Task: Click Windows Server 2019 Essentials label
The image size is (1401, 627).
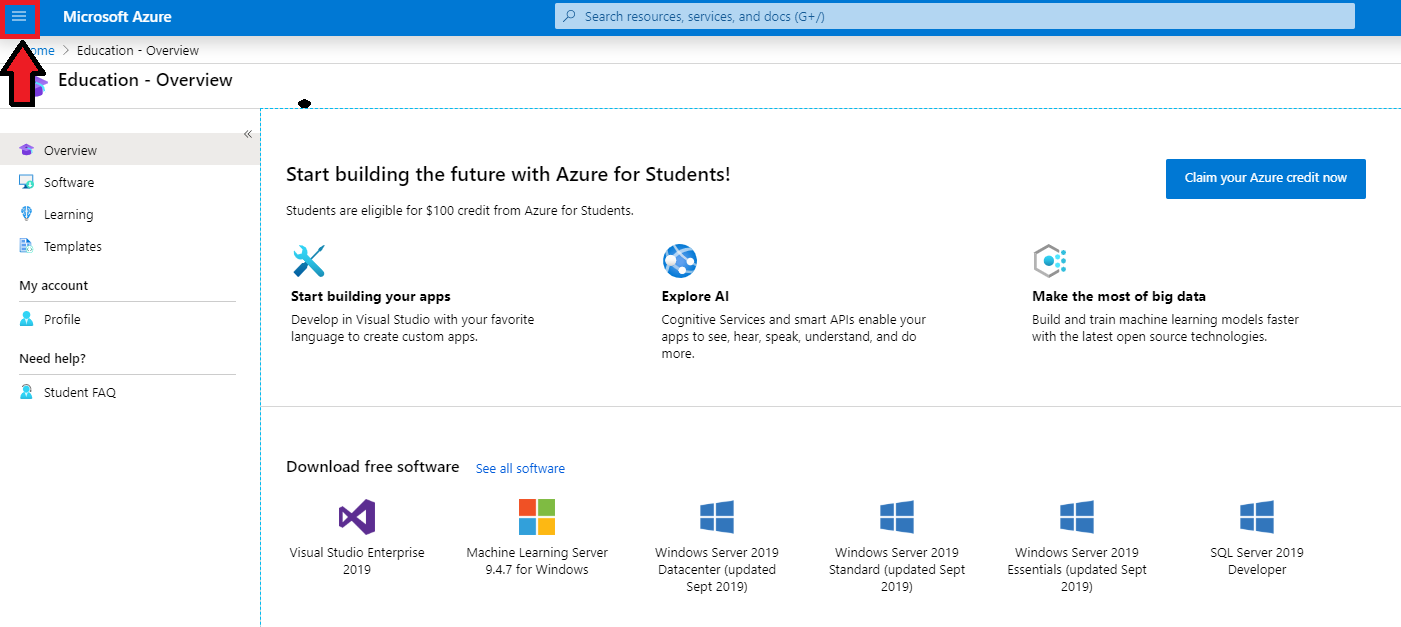Action: [x=1077, y=569]
